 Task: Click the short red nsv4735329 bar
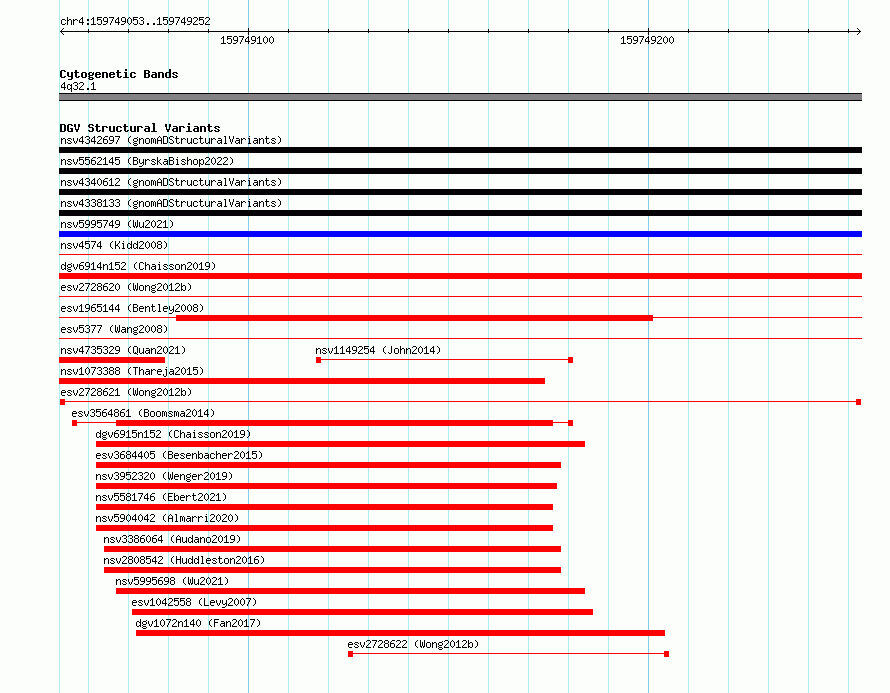point(112,360)
